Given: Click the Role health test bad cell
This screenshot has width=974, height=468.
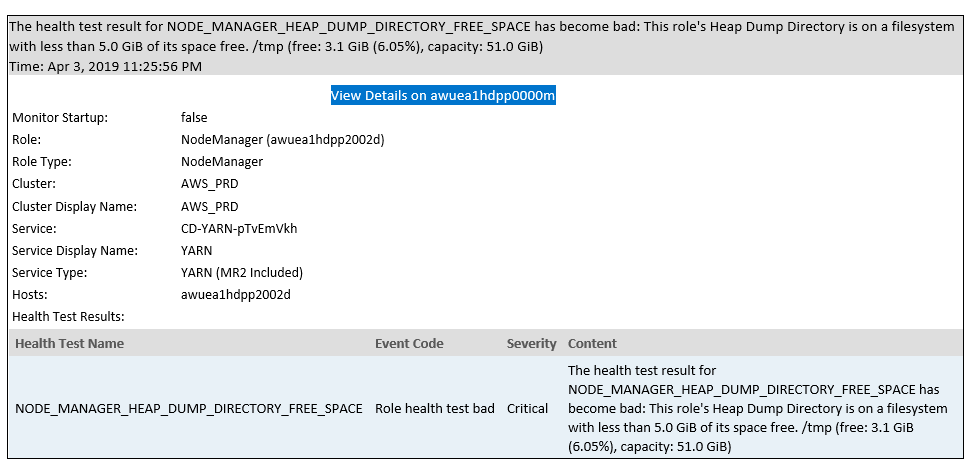Looking at the screenshot, I should tap(434, 408).
